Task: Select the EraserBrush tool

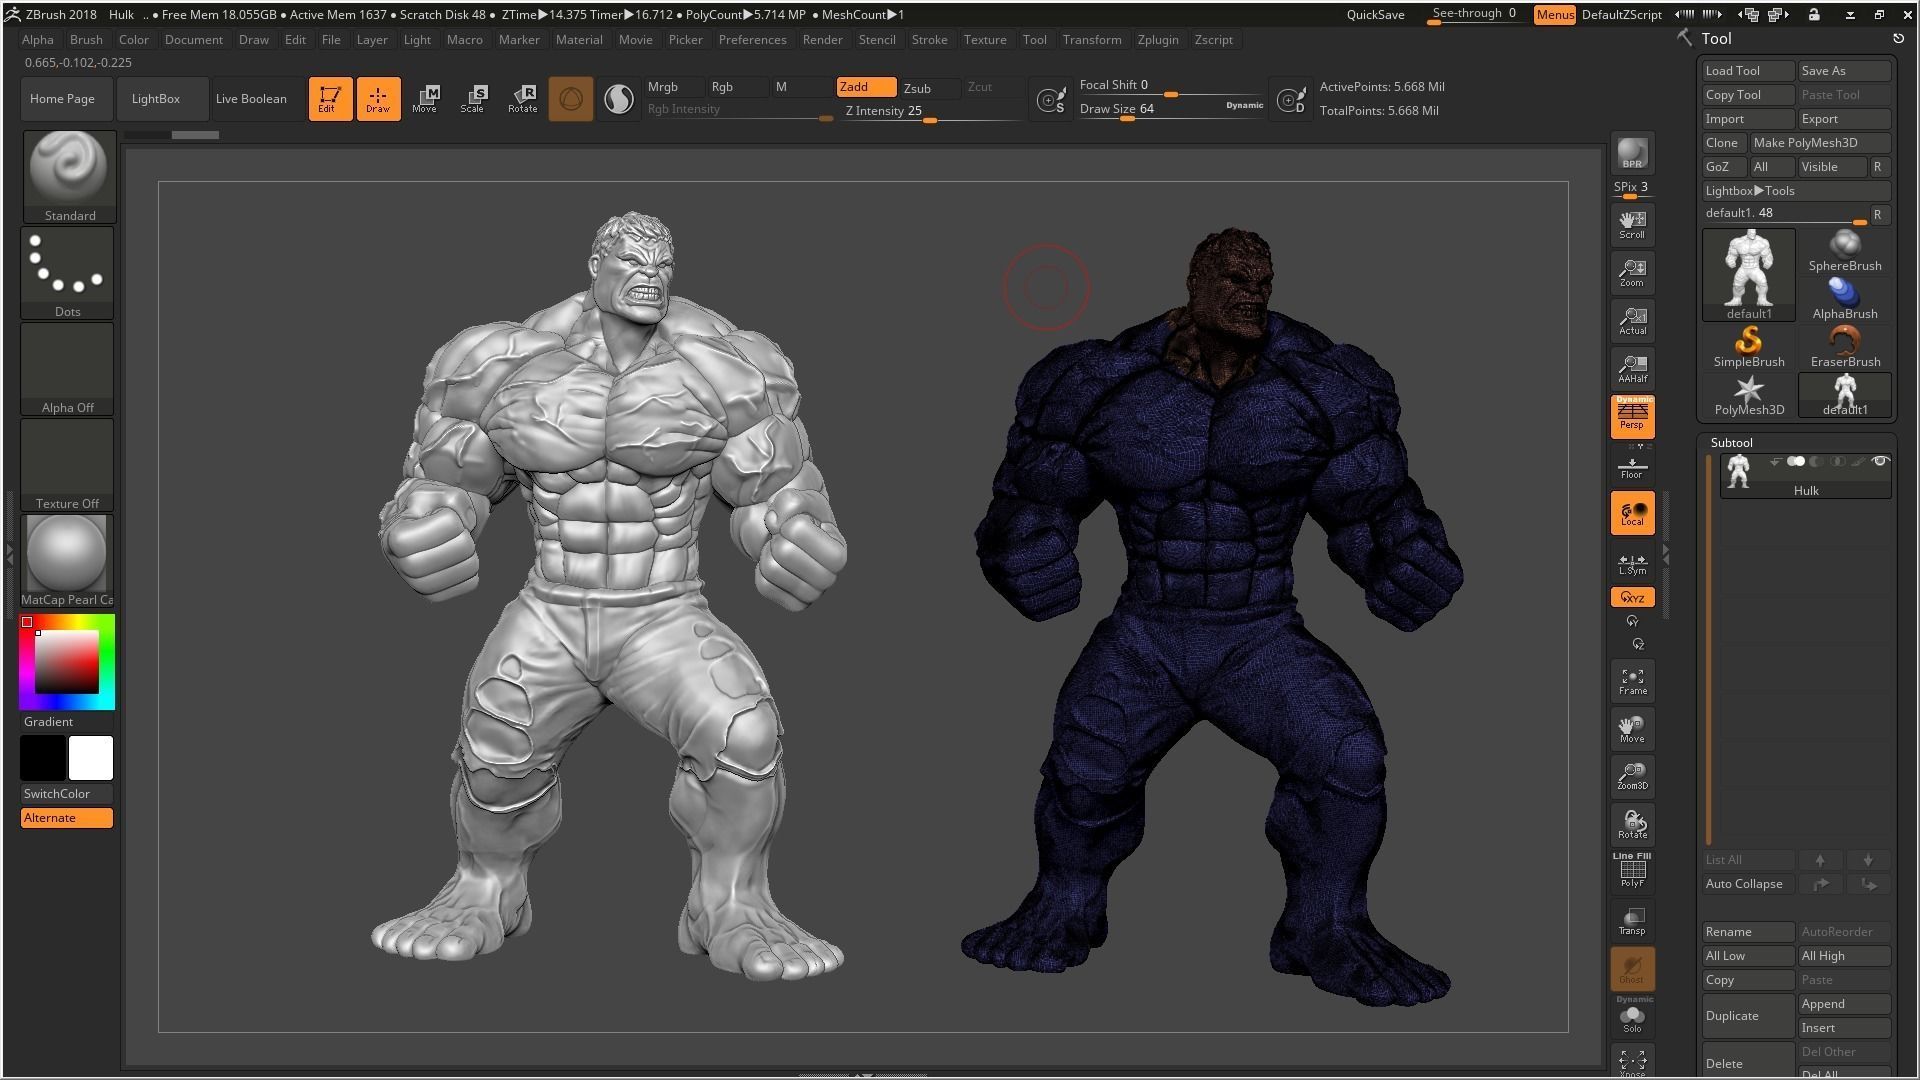Action: (1845, 347)
